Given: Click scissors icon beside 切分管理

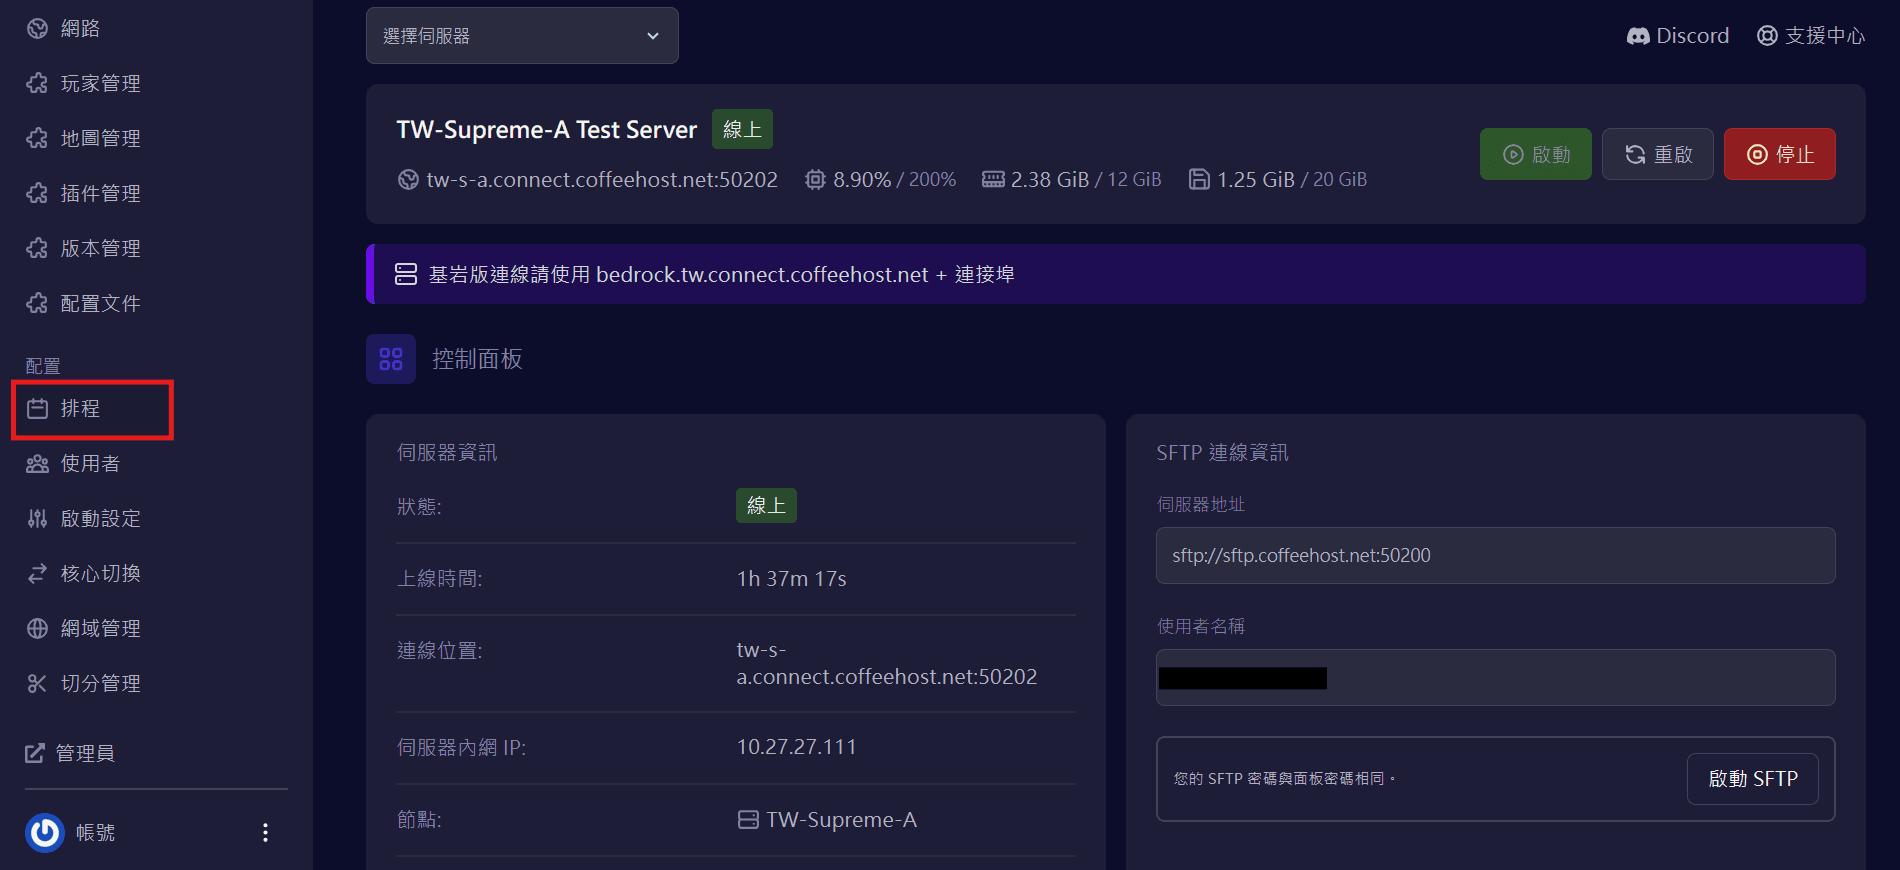Looking at the screenshot, I should coord(37,683).
